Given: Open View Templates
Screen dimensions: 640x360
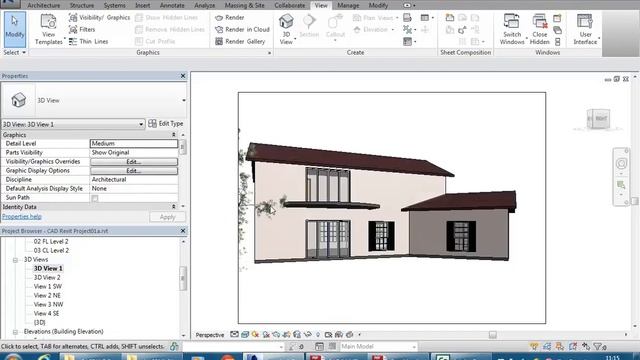Looking at the screenshot, I should [49, 29].
